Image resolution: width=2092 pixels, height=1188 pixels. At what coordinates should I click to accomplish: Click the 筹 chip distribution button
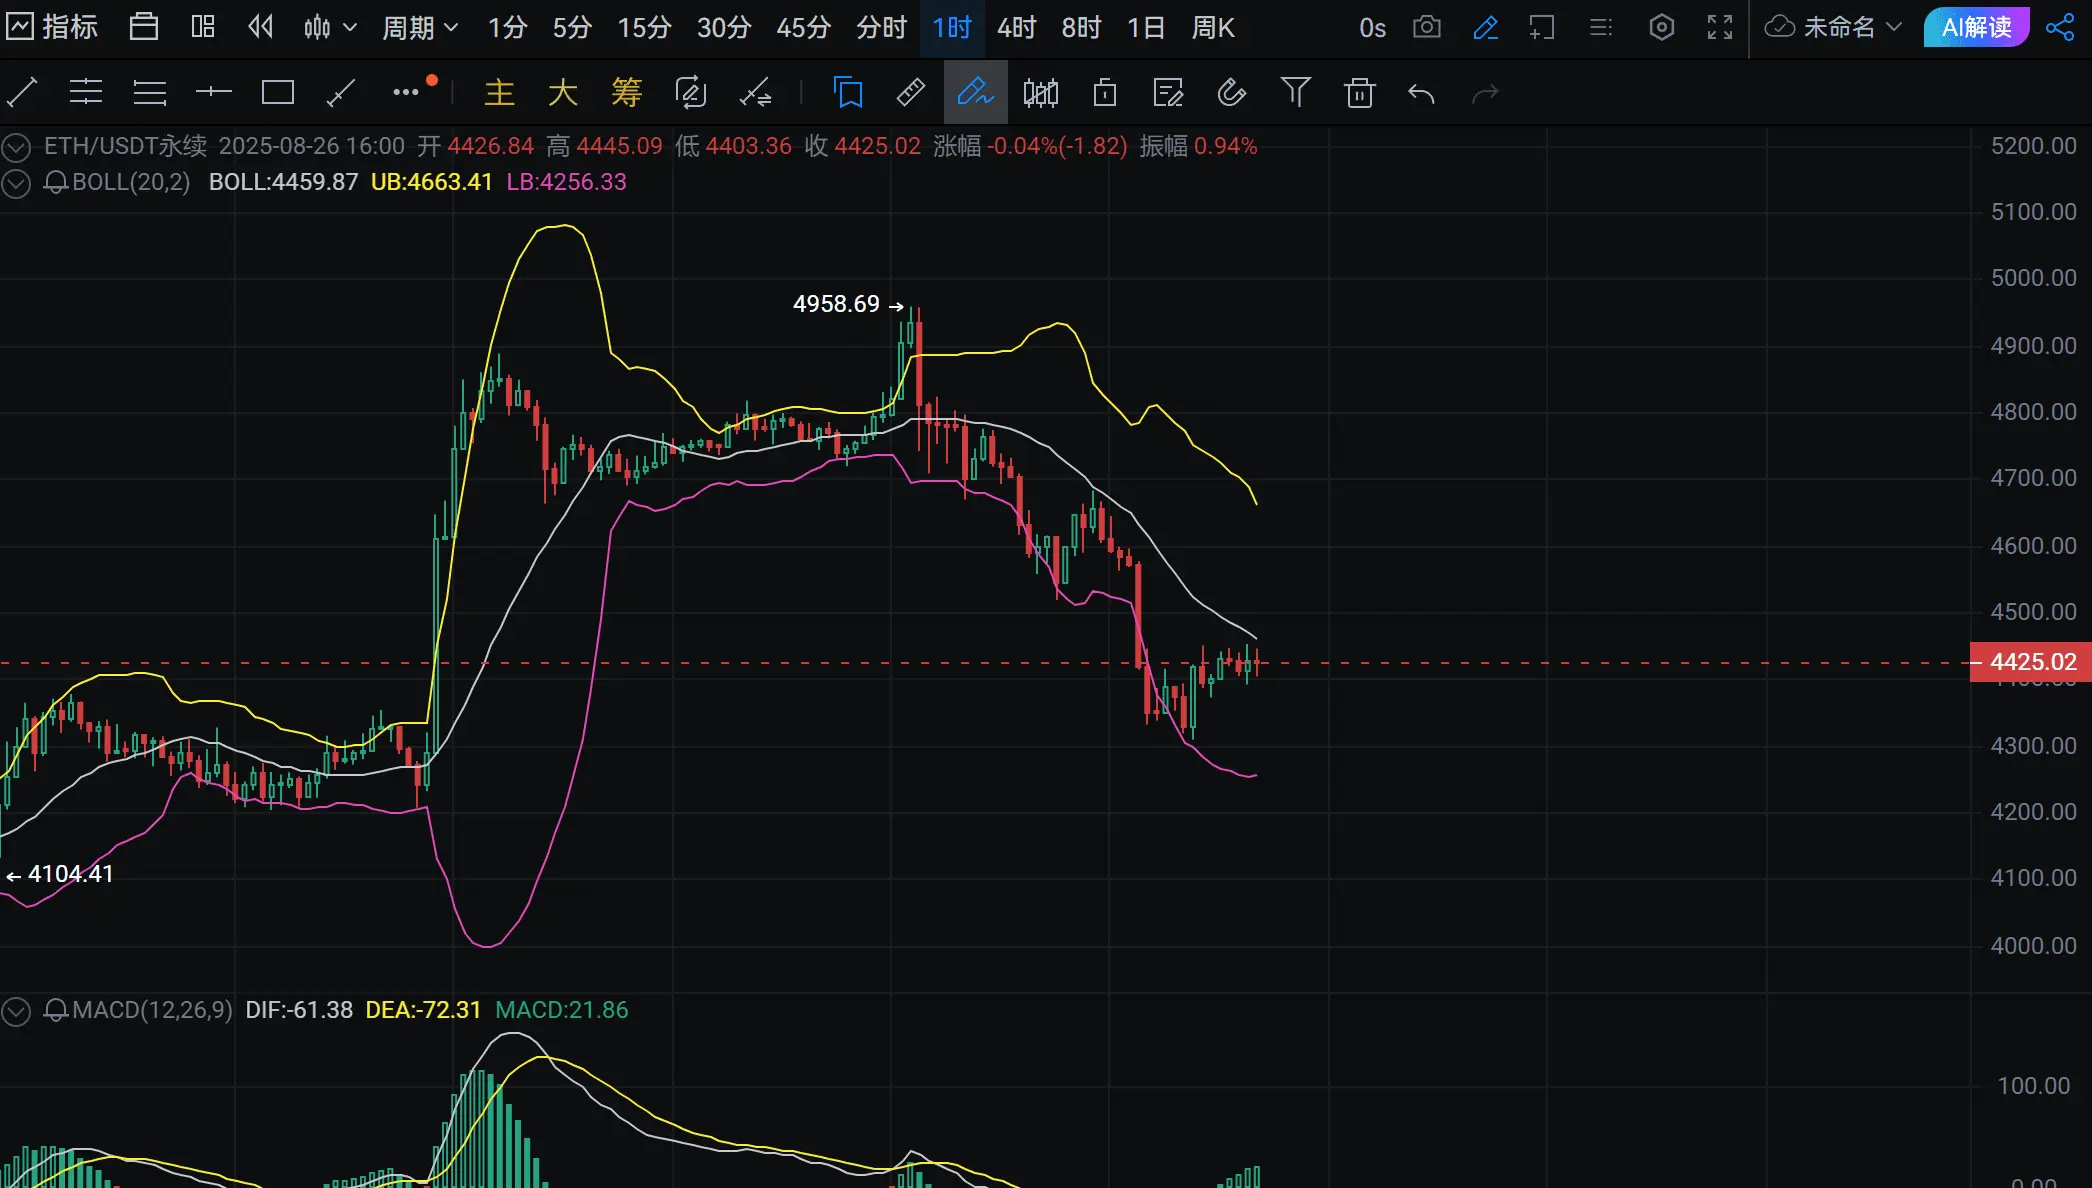627,93
